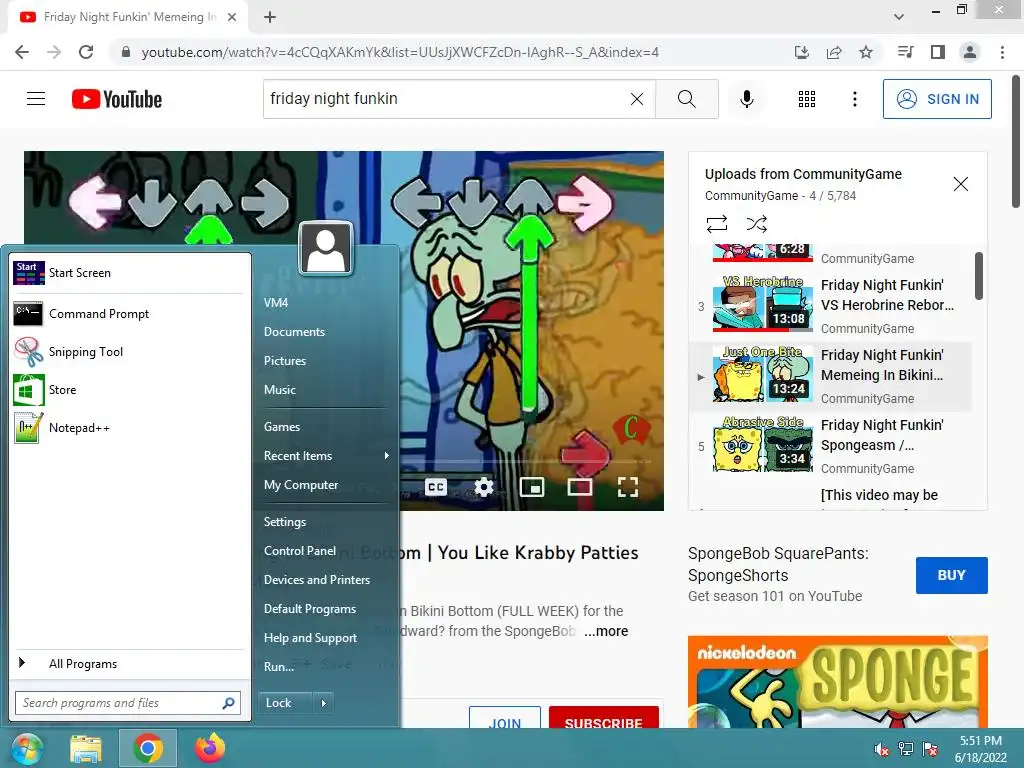
Task: Open the Lock options arrow
Action: point(323,703)
